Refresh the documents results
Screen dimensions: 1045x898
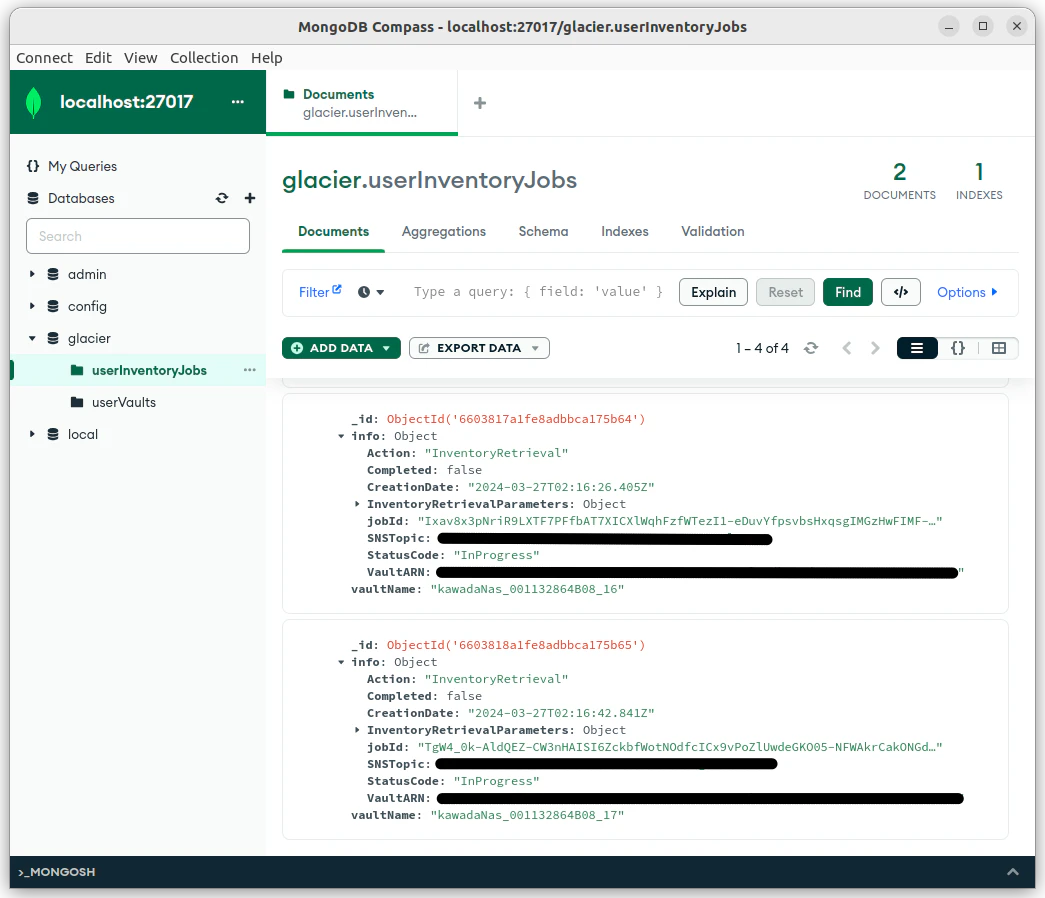coord(810,348)
